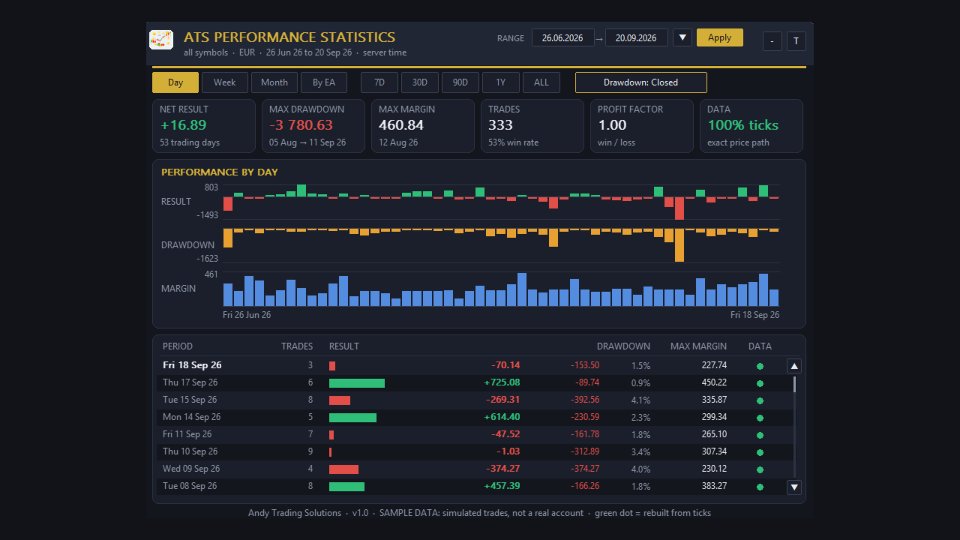Screen dimensions: 960x540
Task: Apply the selected date range
Action: pyautogui.click(x=719, y=38)
